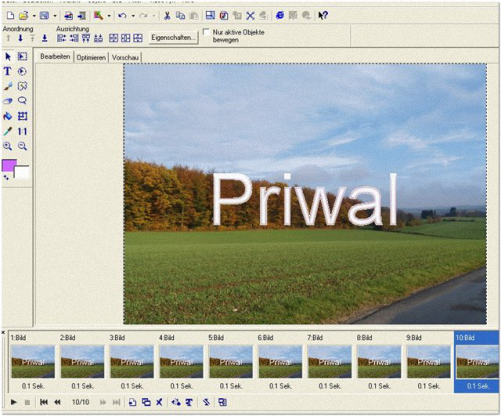Swap foreground and background colors
This screenshot has width=501, height=416.
tap(6, 177)
